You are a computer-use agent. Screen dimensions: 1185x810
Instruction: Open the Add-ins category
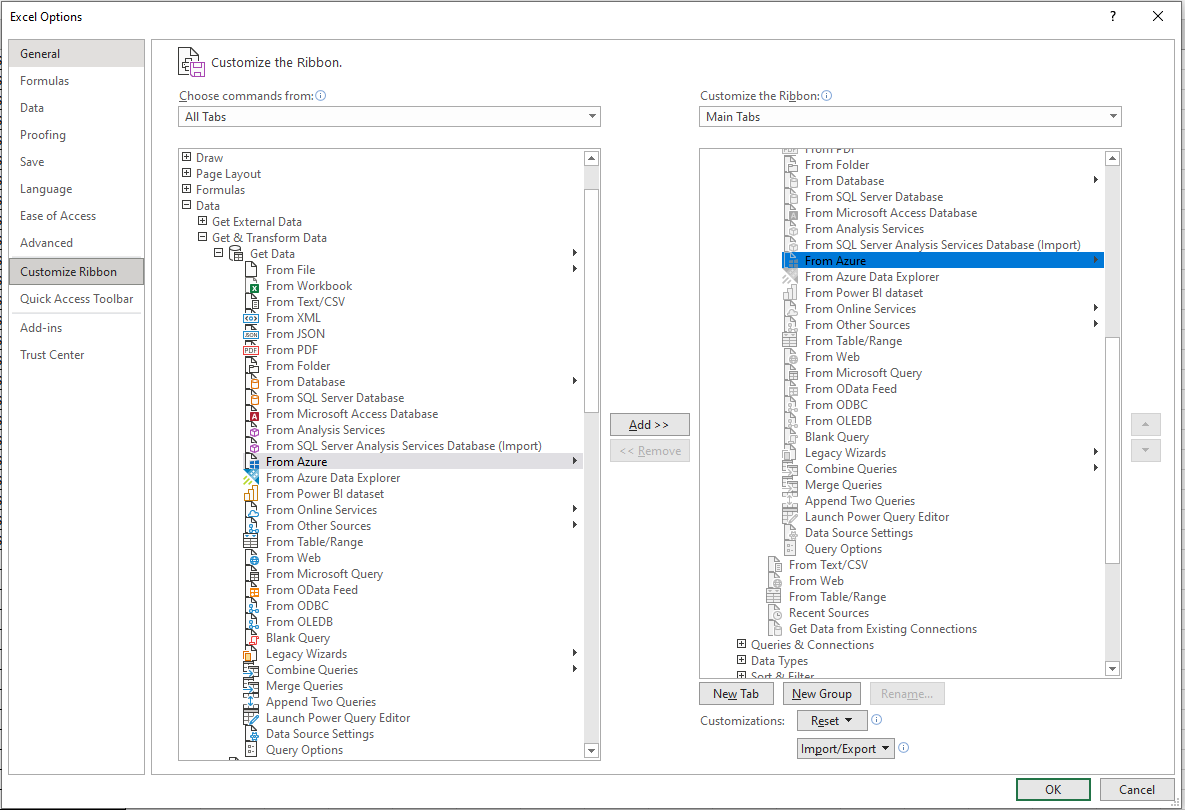pyautogui.click(x=76, y=327)
